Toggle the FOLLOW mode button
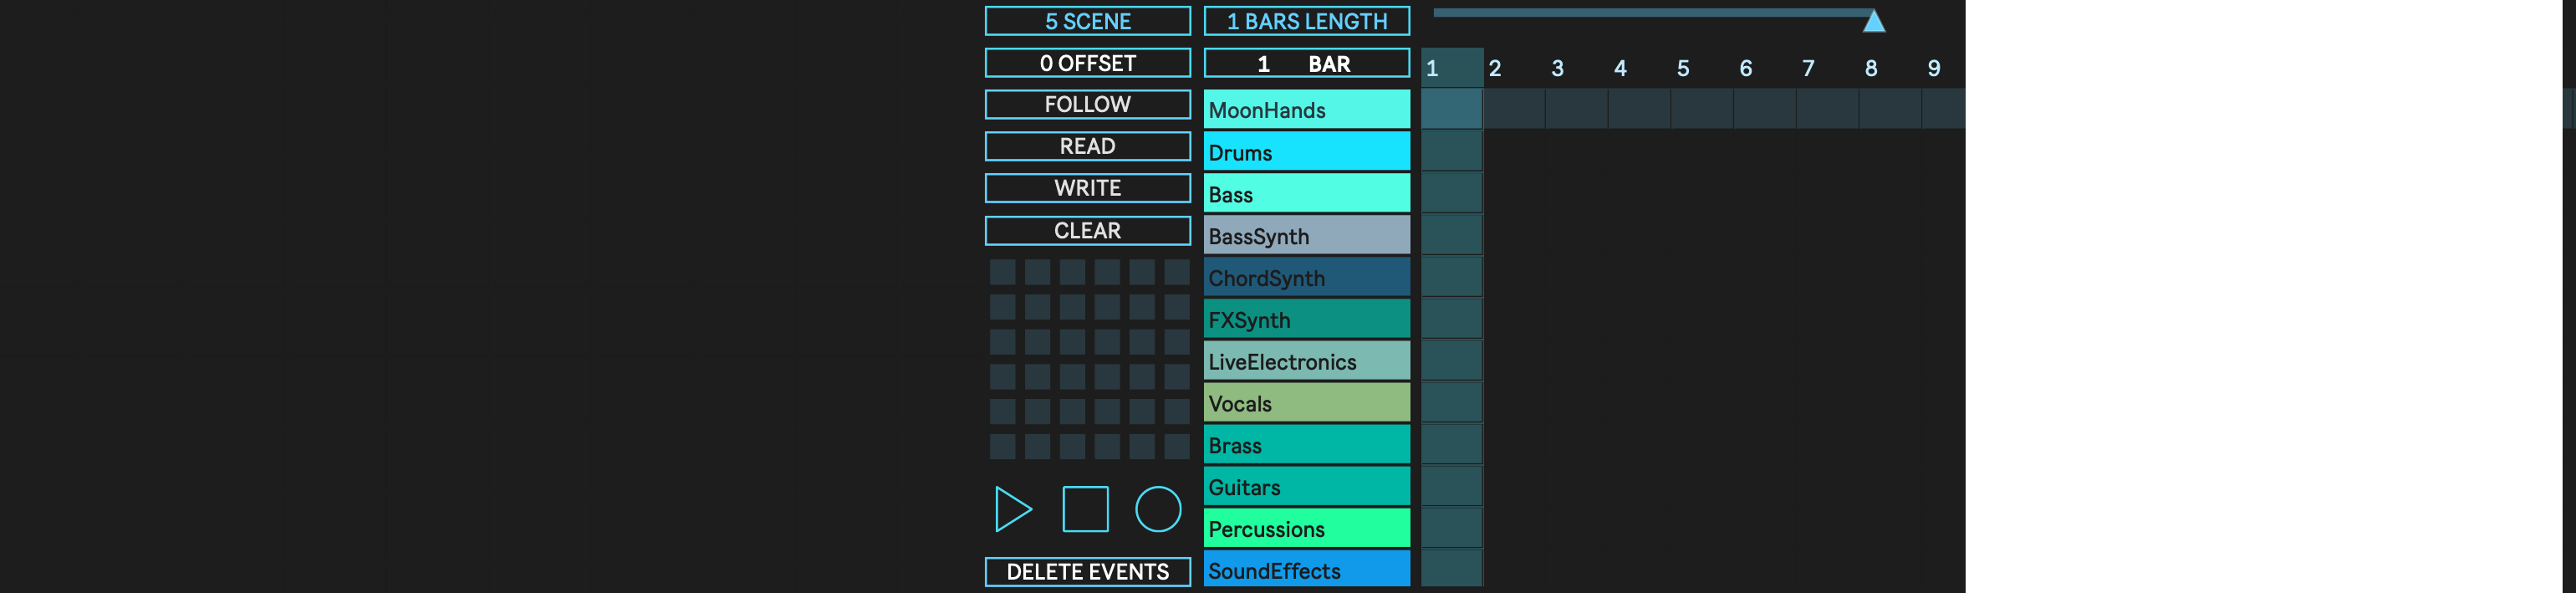Screen dimensions: 2576x593 click(1087, 105)
